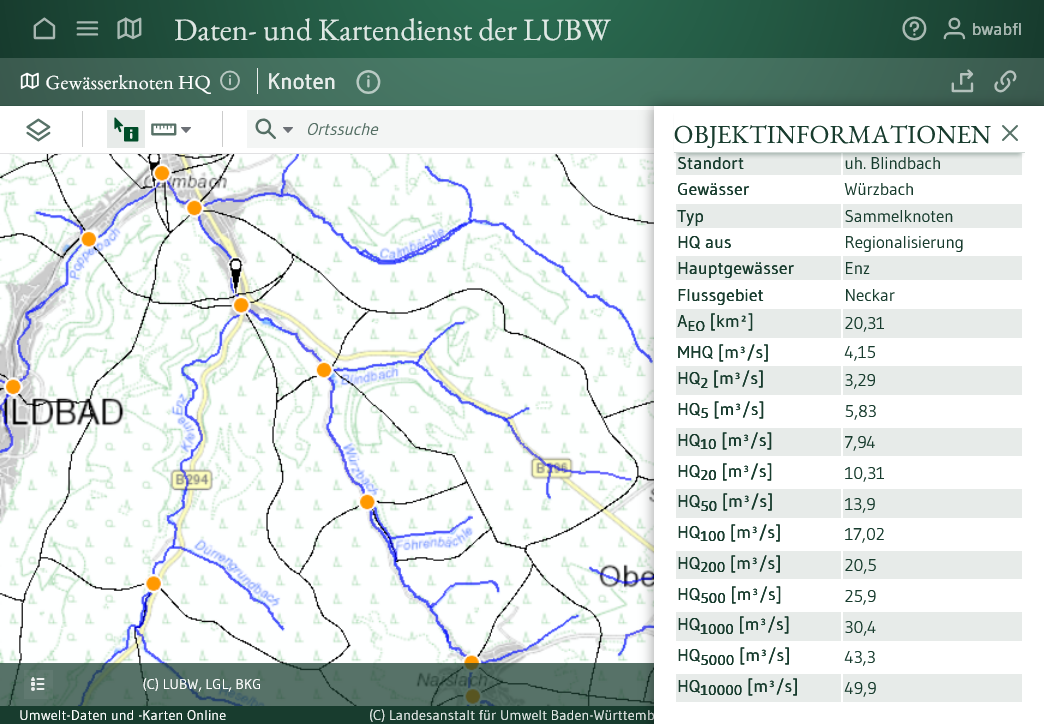Select orange node on Poppelbach

pyautogui.click(x=89, y=238)
